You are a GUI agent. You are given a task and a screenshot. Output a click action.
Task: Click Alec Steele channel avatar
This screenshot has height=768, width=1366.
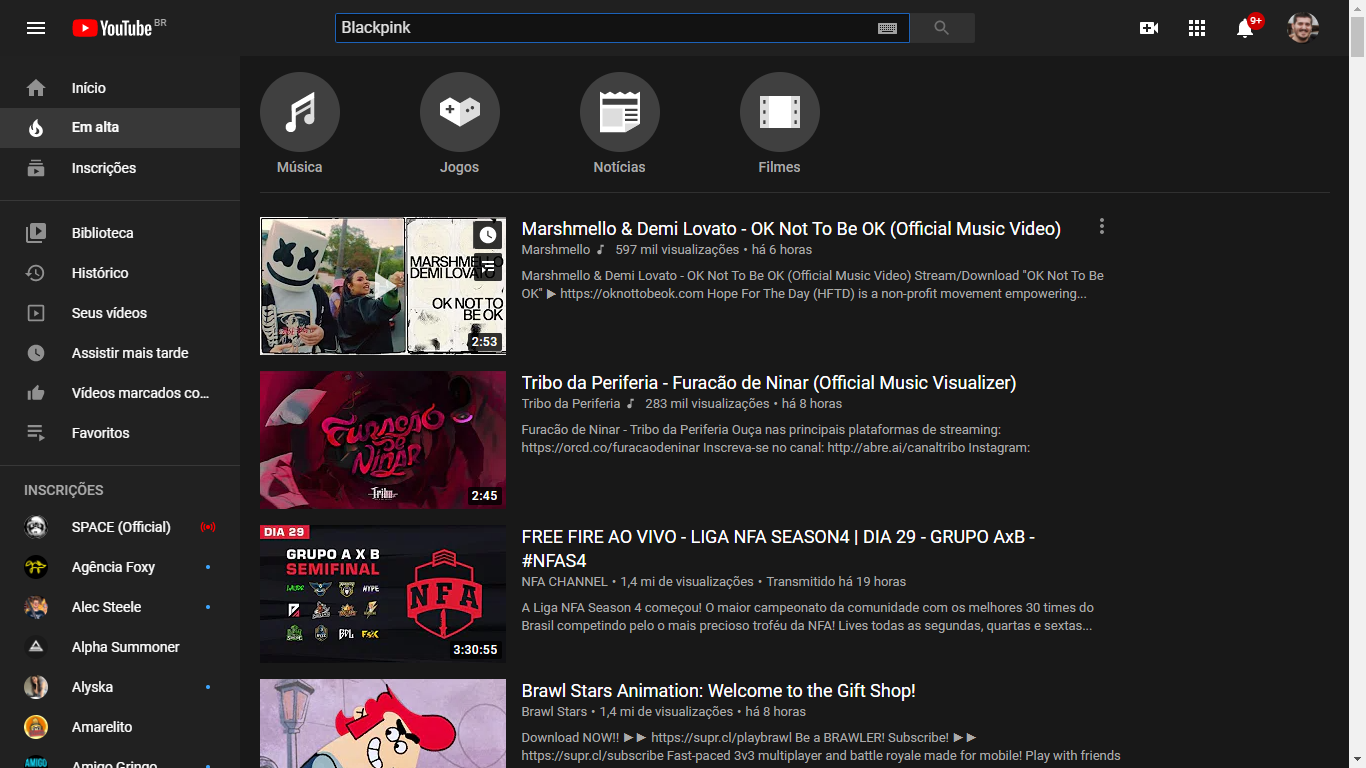coord(36,607)
